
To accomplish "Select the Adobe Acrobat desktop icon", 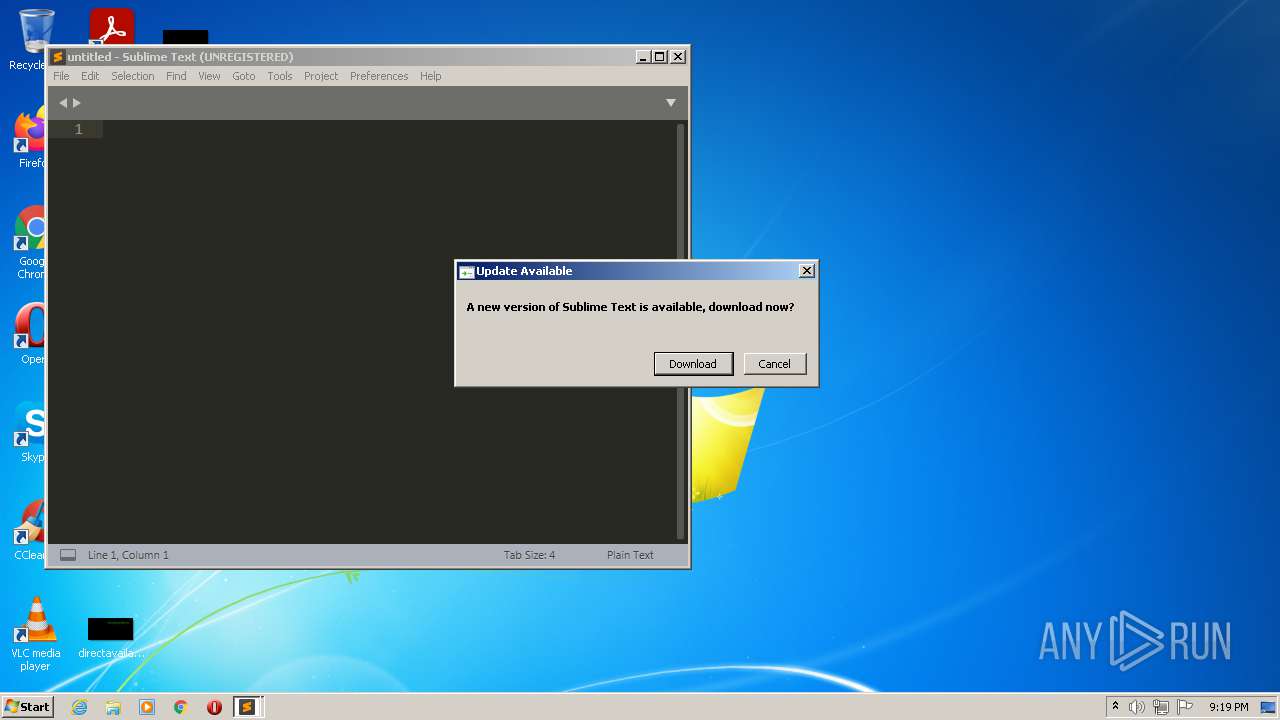I will [x=111, y=27].
